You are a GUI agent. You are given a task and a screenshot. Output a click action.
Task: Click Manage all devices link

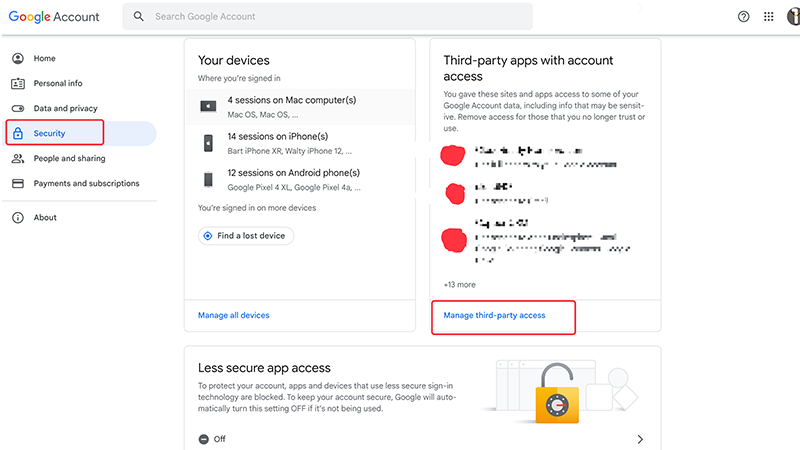(x=234, y=315)
